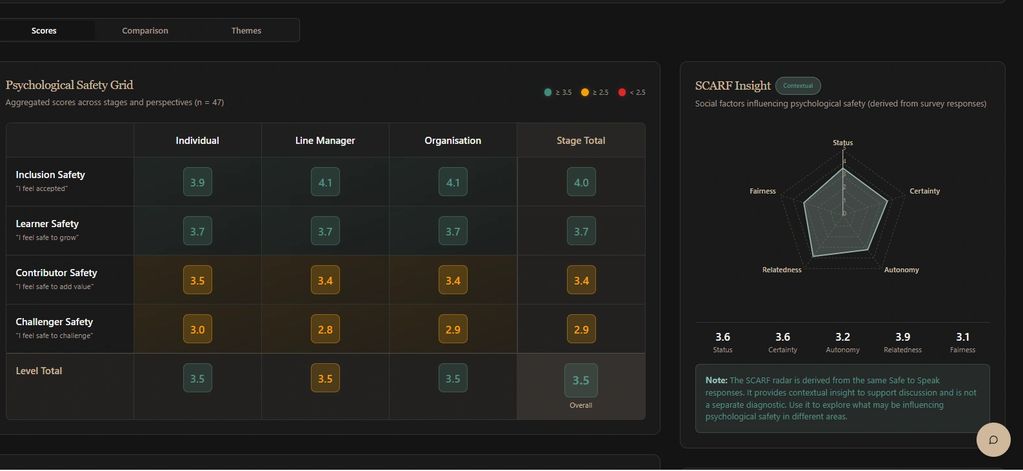
Task: Select the Overall 3.5 score cell
Action: click(580, 381)
